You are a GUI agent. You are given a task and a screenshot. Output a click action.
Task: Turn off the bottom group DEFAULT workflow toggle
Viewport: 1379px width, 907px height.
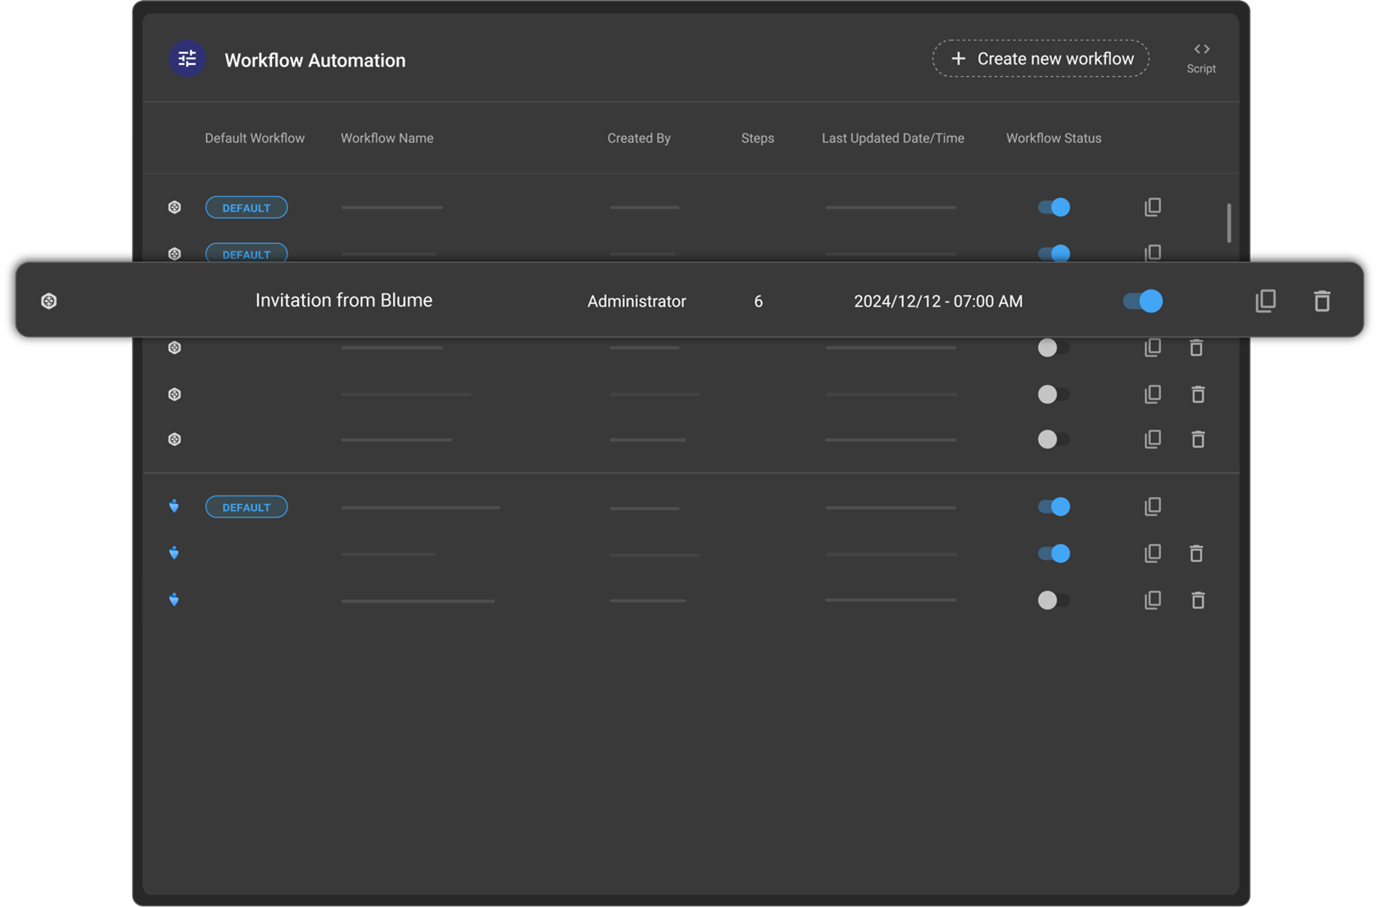point(1054,507)
